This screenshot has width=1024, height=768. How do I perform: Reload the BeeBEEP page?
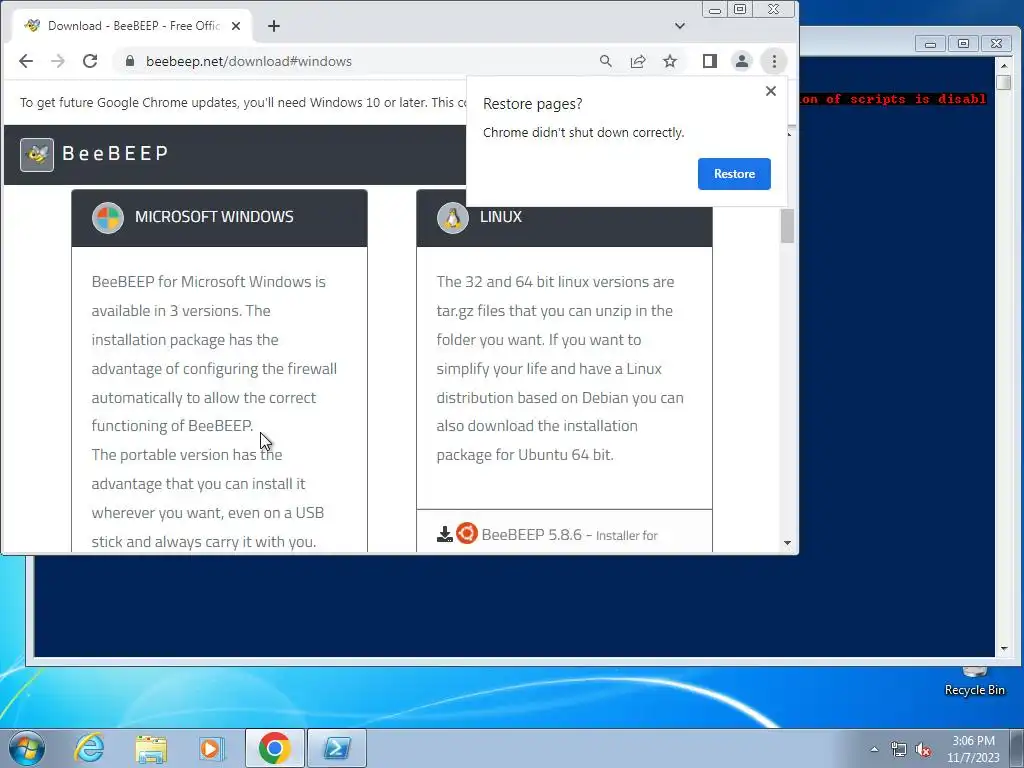pos(90,61)
